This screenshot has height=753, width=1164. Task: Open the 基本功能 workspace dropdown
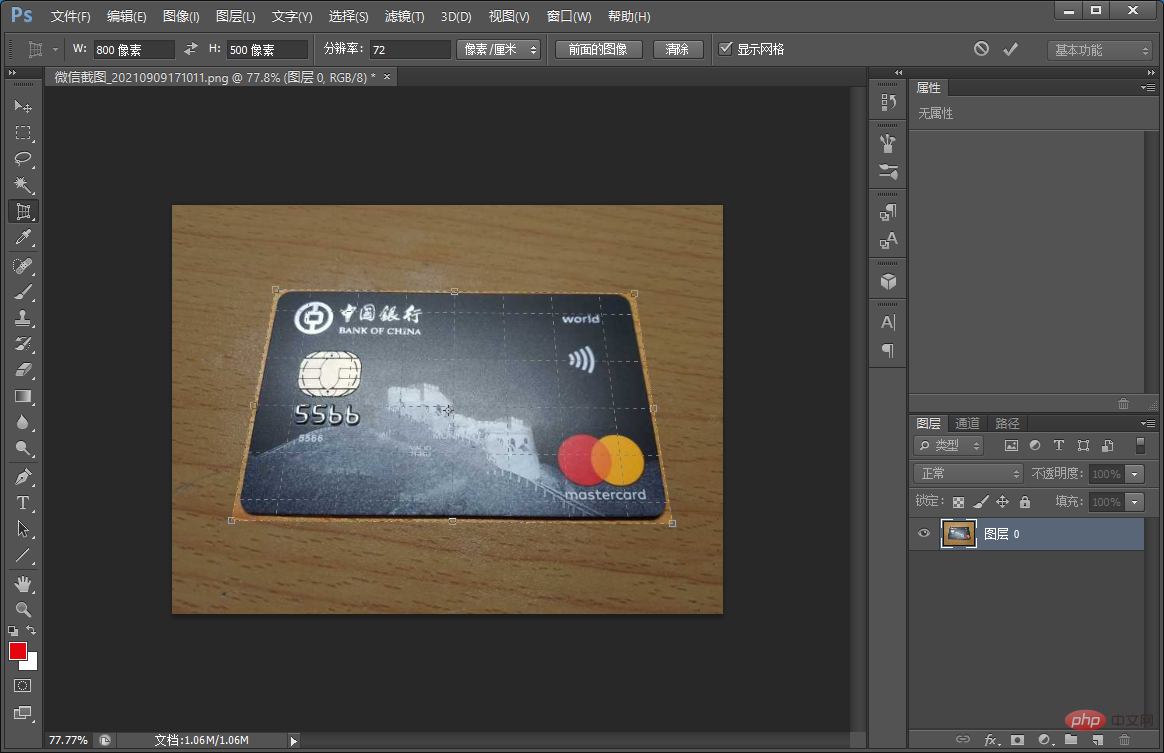click(x=1099, y=50)
